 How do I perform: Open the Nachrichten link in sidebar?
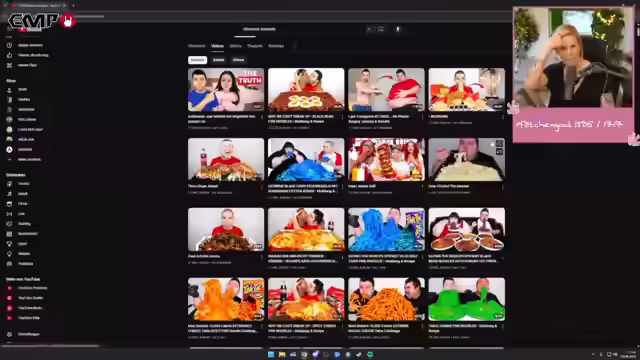coord(27,234)
